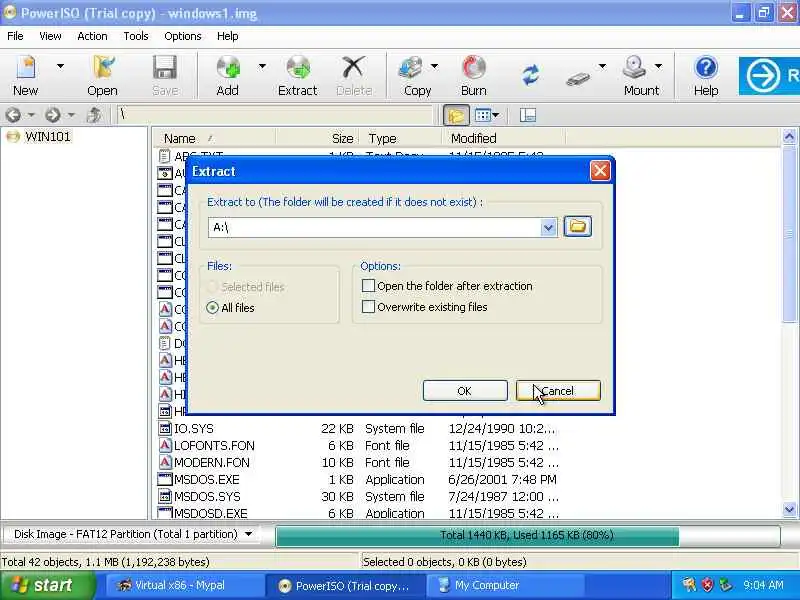This screenshot has height=600, width=800.
Task: Click the USB drive toolbar icon
Action: 578,79
